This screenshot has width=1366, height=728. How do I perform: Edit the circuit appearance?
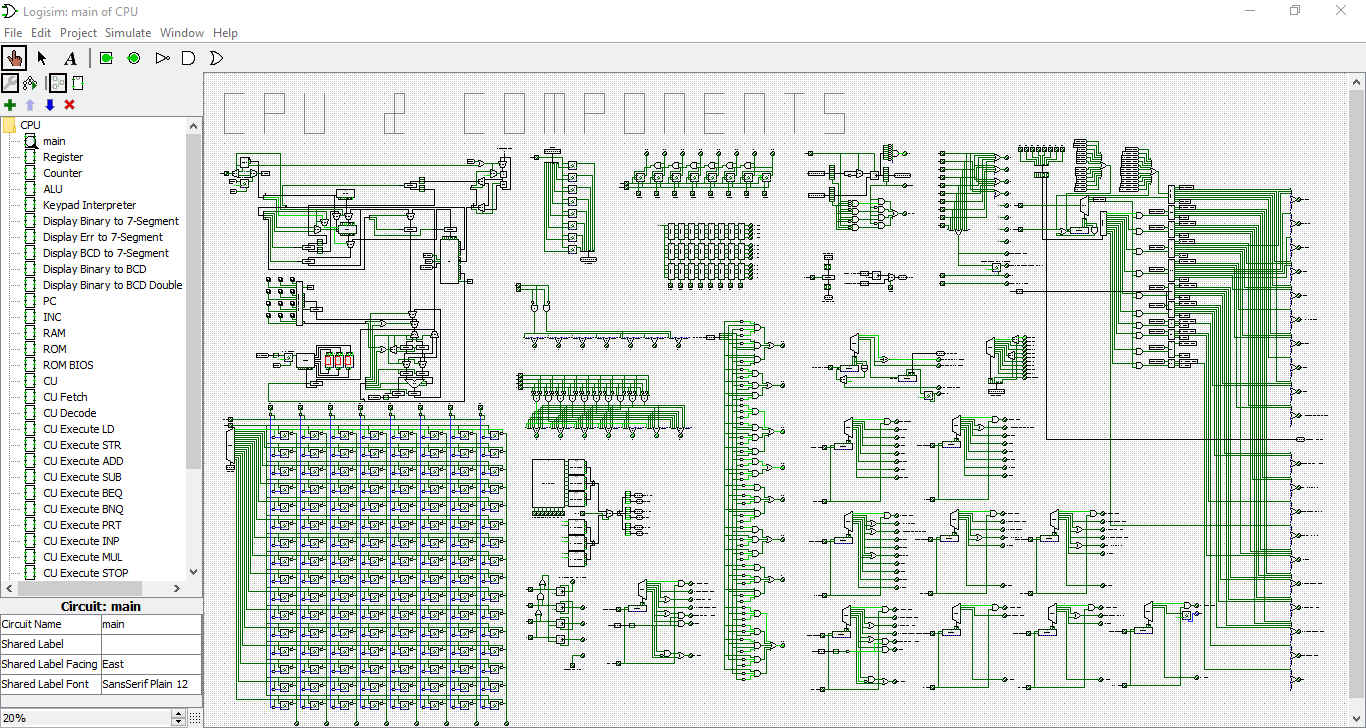pos(78,83)
